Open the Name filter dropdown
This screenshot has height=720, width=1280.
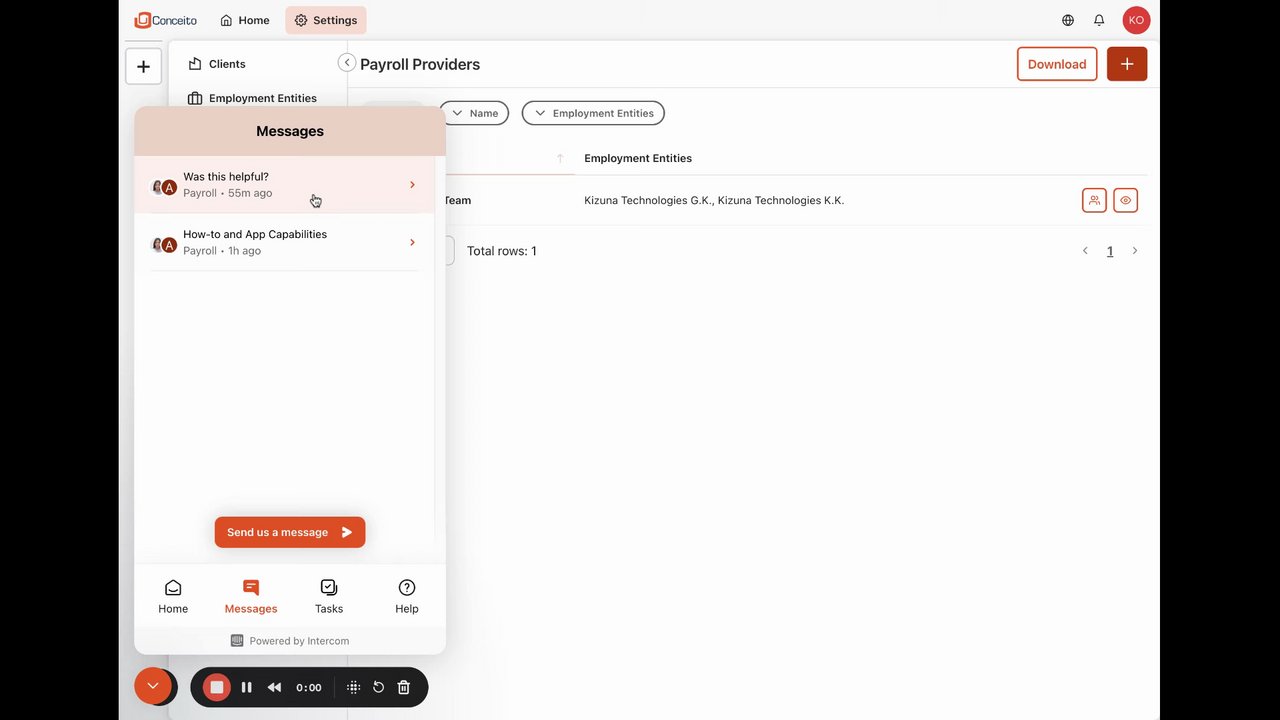click(475, 113)
